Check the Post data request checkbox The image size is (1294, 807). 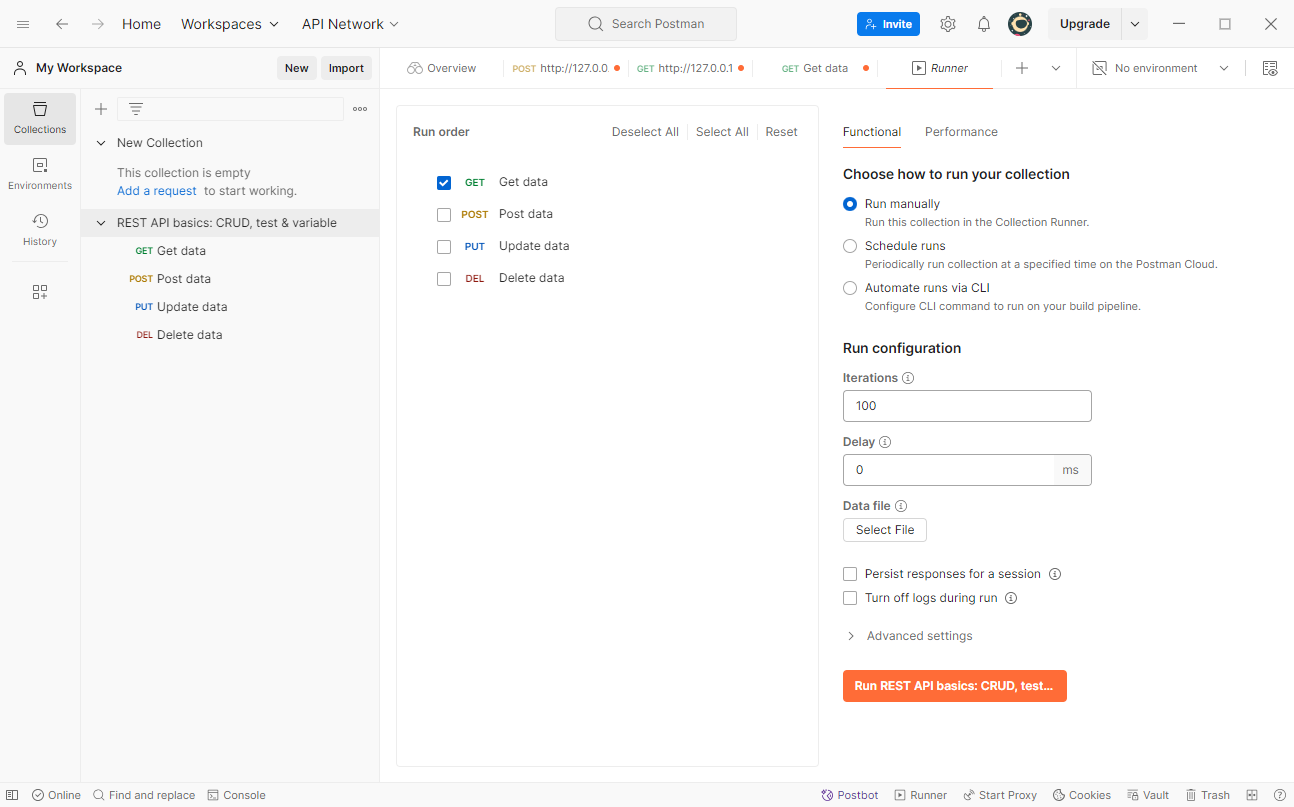pos(444,215)
